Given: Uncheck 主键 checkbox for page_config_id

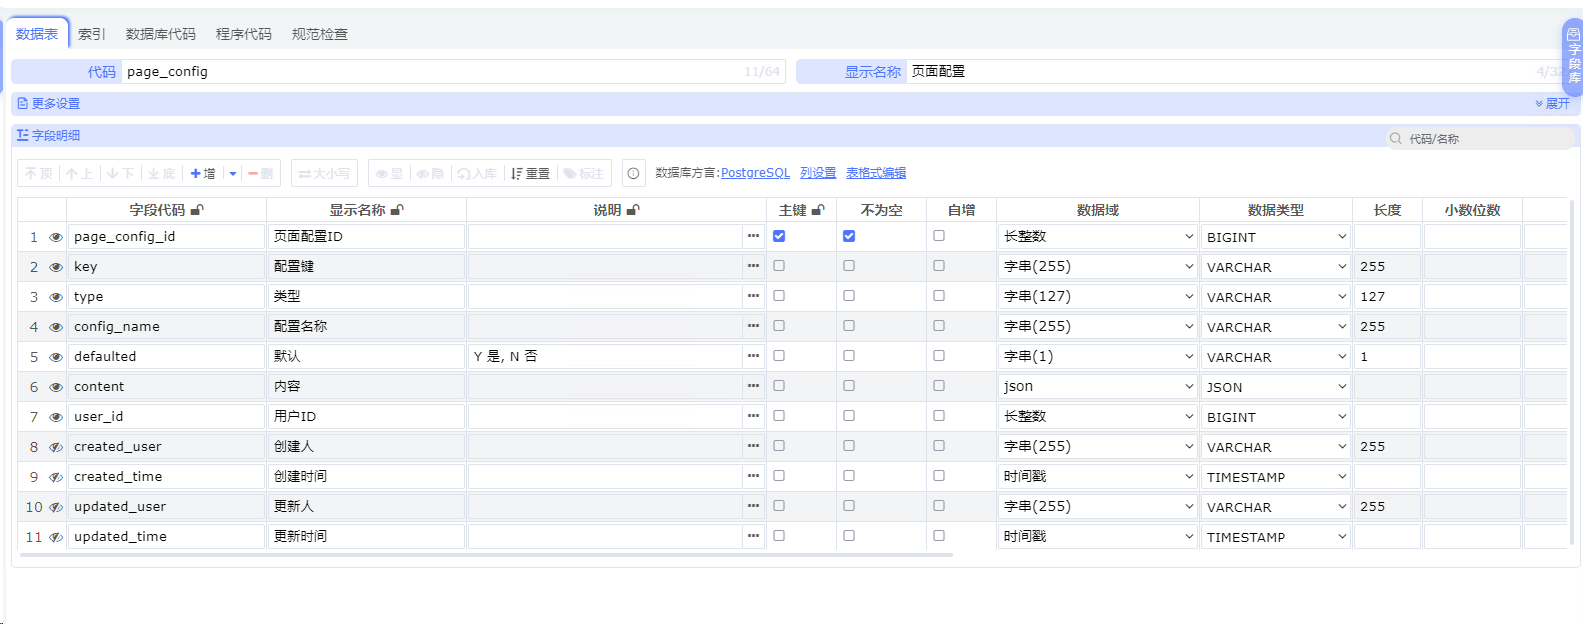Looking at the screenshot, I should tap(779, 236).
